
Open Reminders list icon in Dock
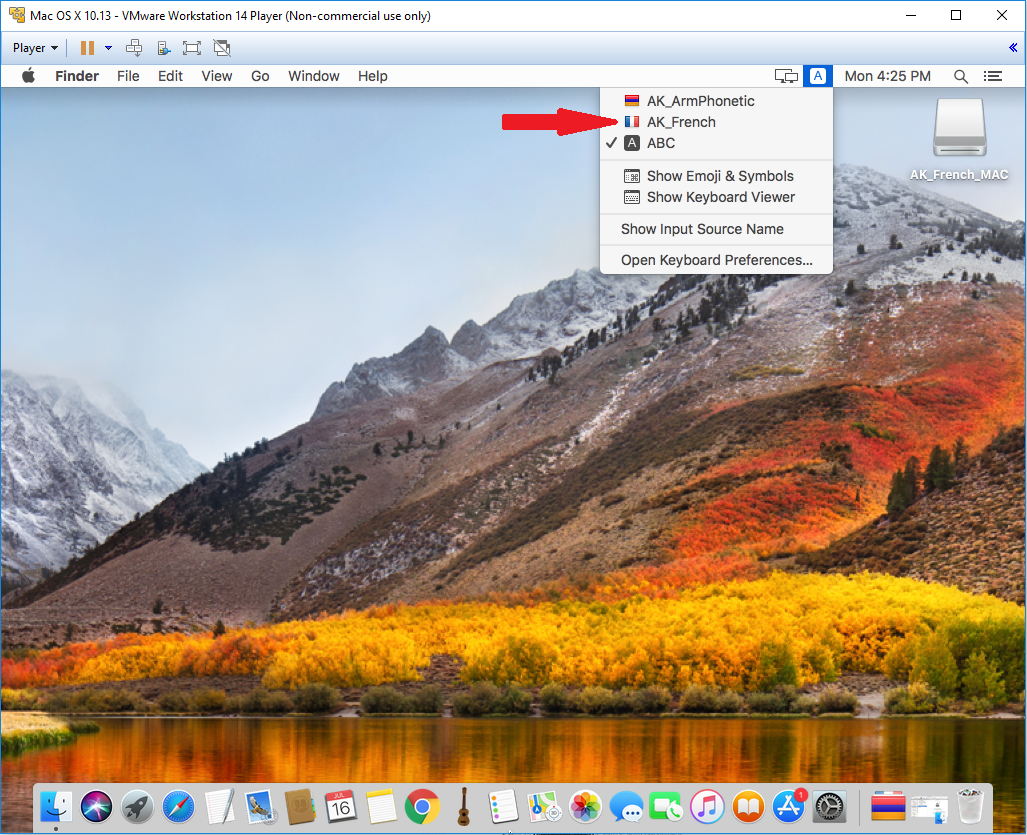tap(504, 806)
